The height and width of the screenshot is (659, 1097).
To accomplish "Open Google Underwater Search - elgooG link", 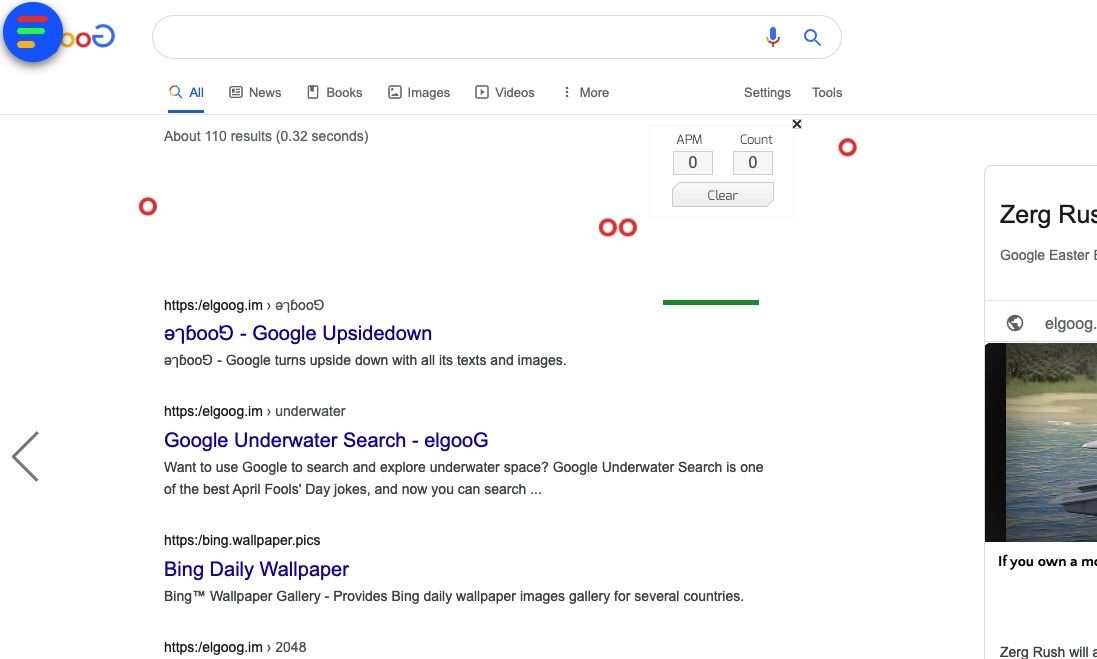I will coord(326,440).
